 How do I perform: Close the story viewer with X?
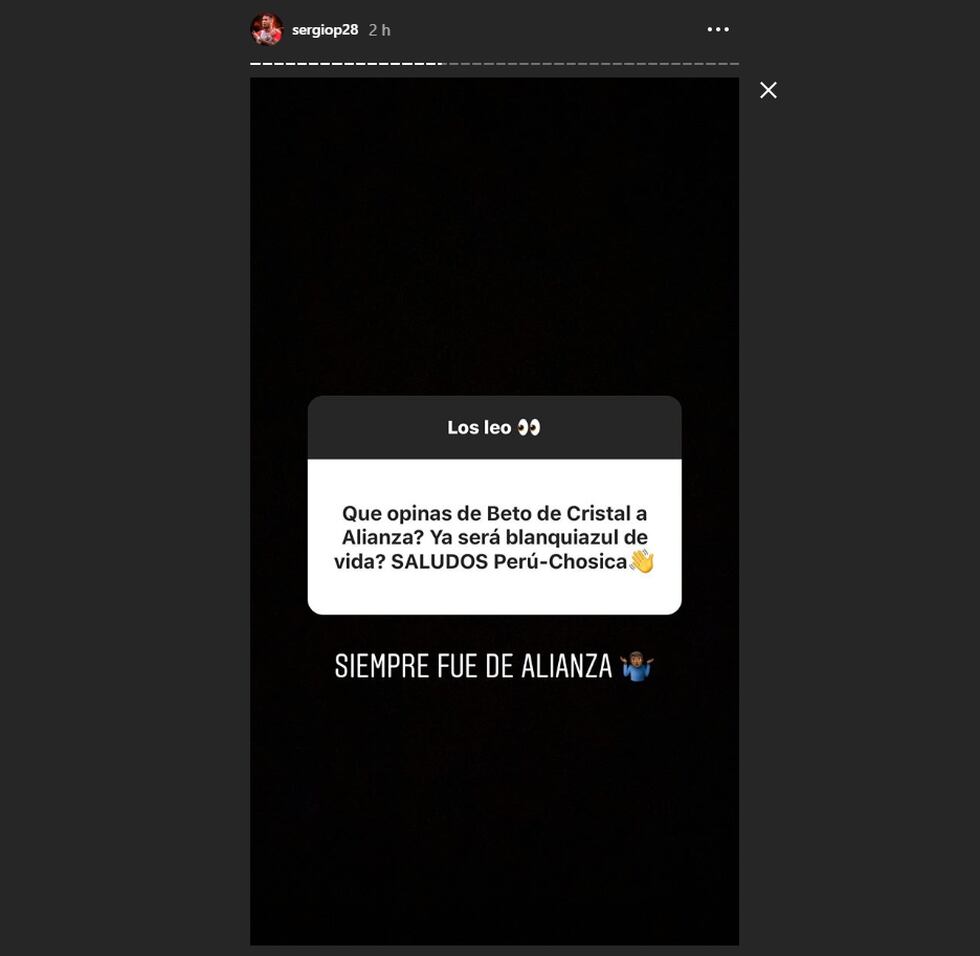click(x=768, y=90)
